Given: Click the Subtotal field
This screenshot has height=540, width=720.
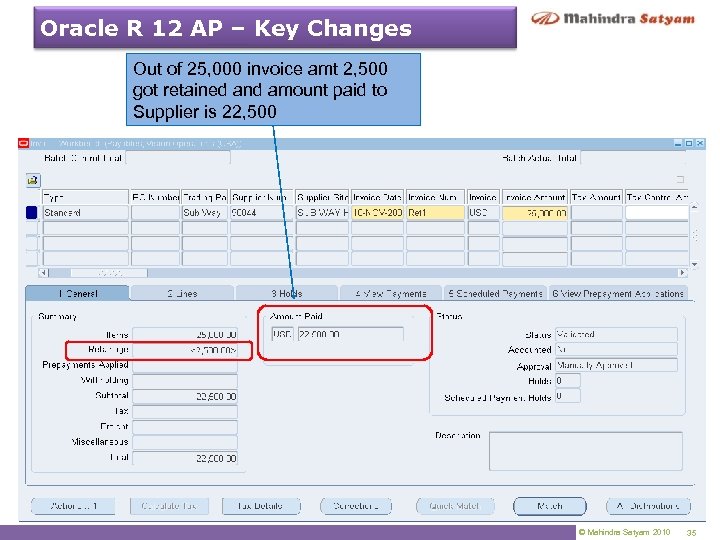Looking at the screenshot, I should point(185,396).
